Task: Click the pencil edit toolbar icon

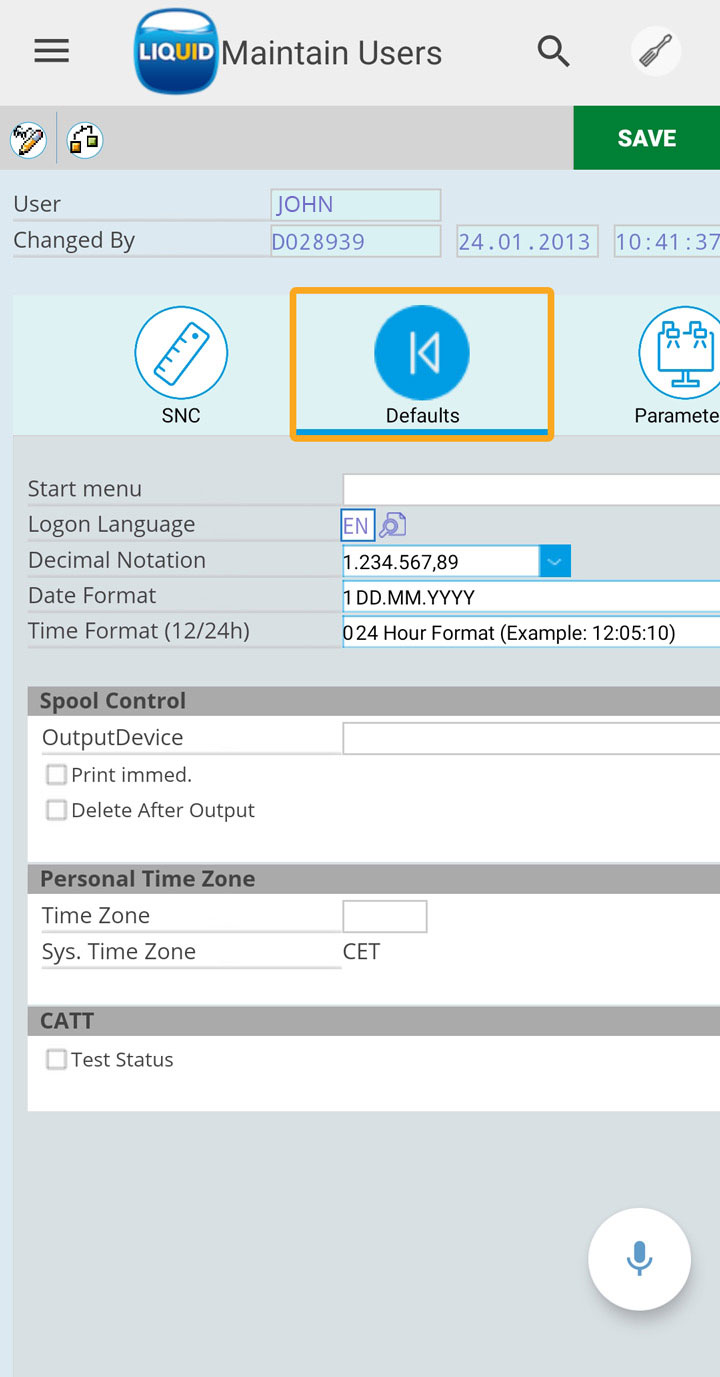Action: click(x=28, y=140)
